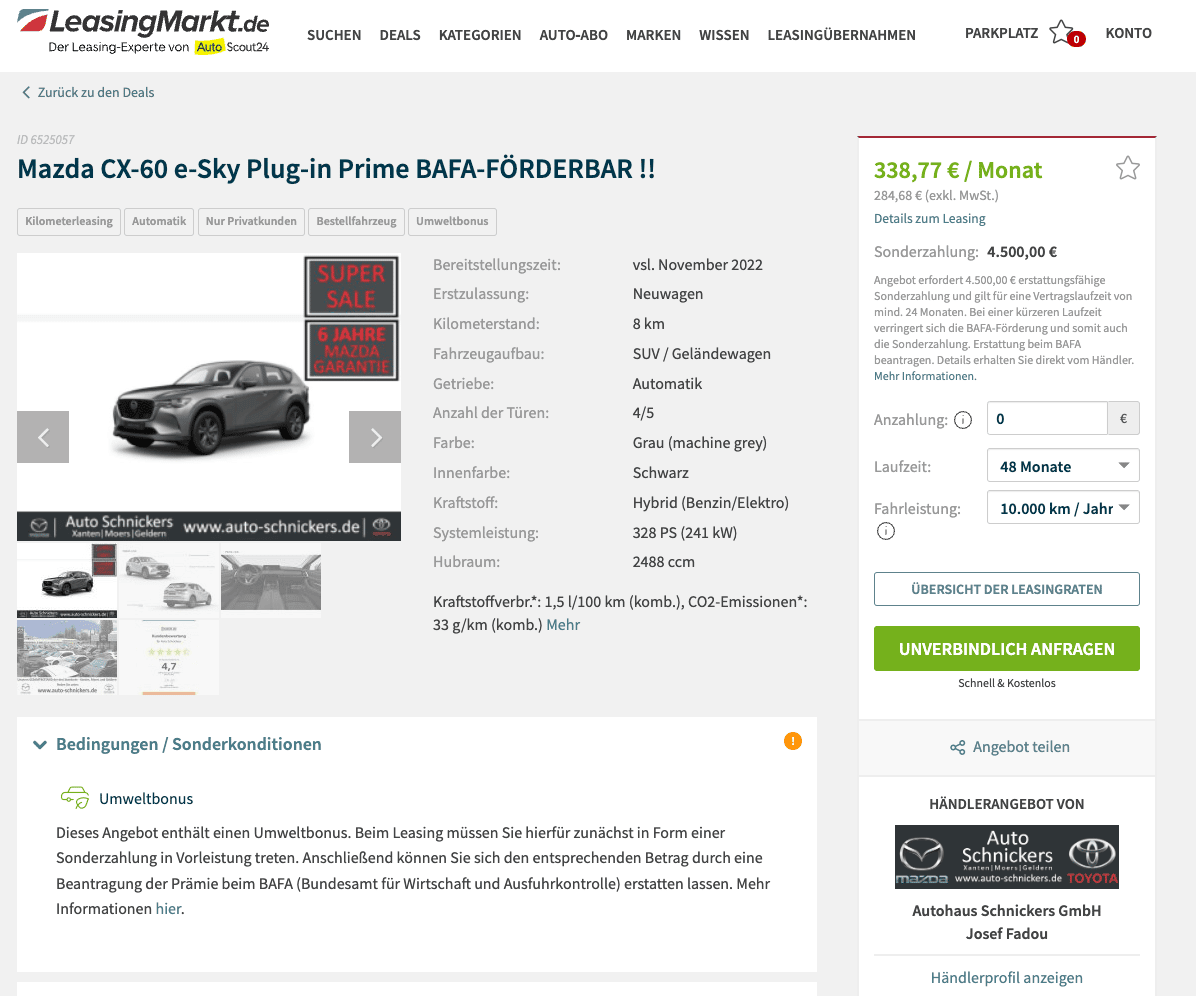
Task: Click the Fahrleistung info icon
Action: pos(886,532)
